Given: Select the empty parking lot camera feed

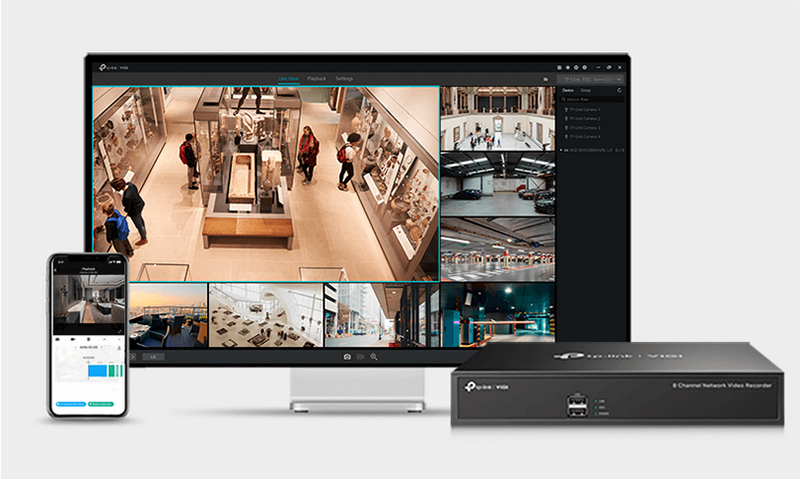Looking at the screenshot, I should point(498,249).
